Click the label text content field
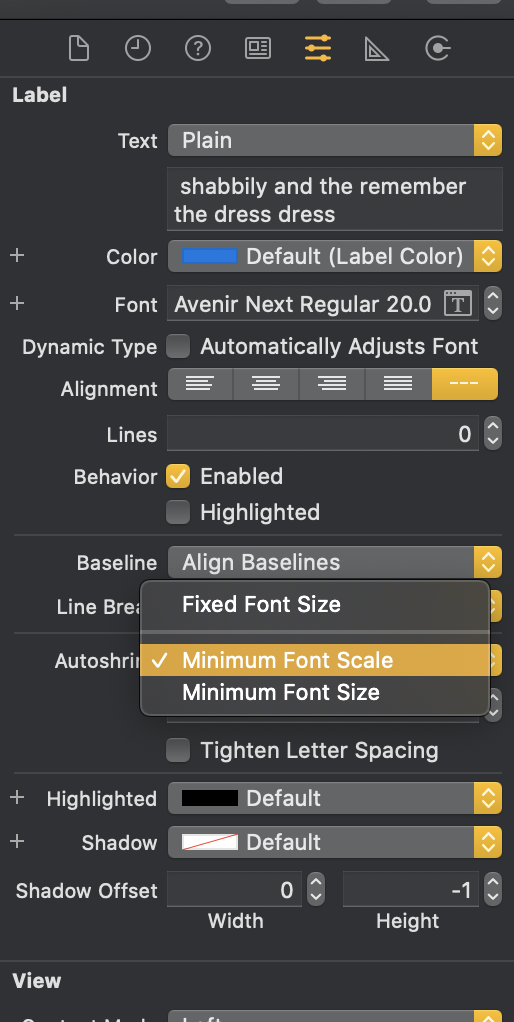514x1022 pixels. tap(335, 199)
